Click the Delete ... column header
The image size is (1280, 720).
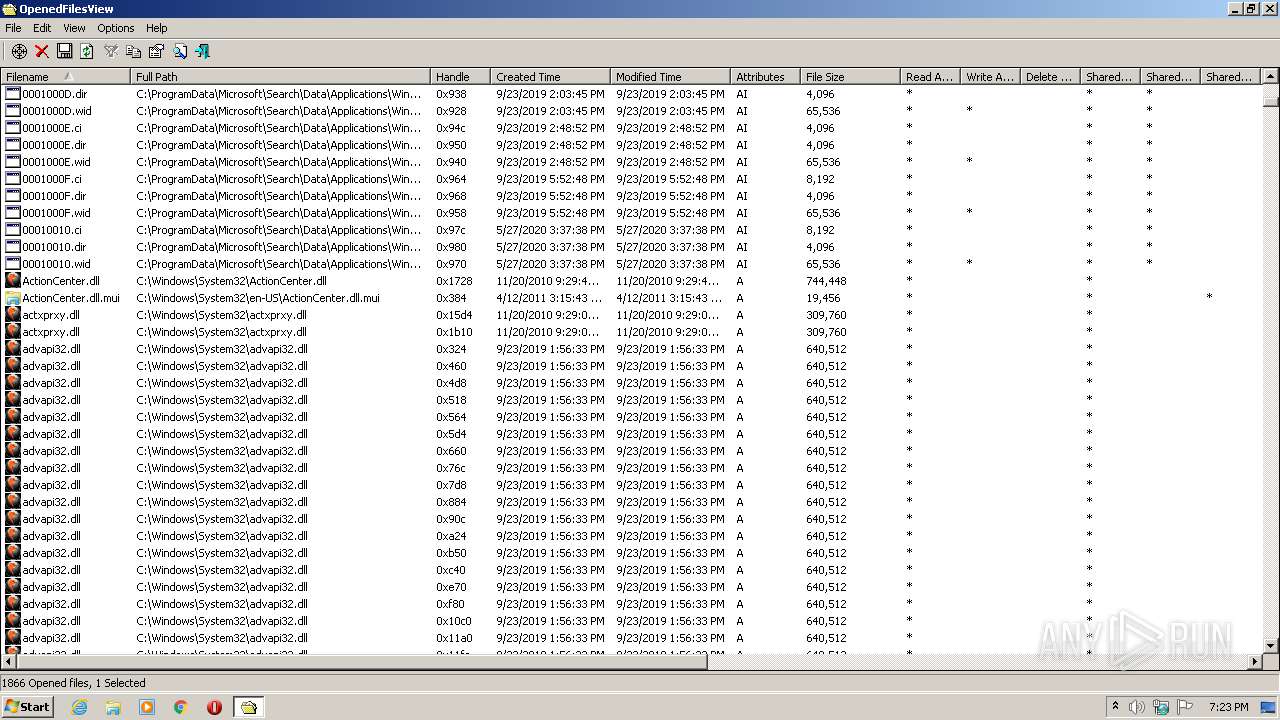[1050, 76]
